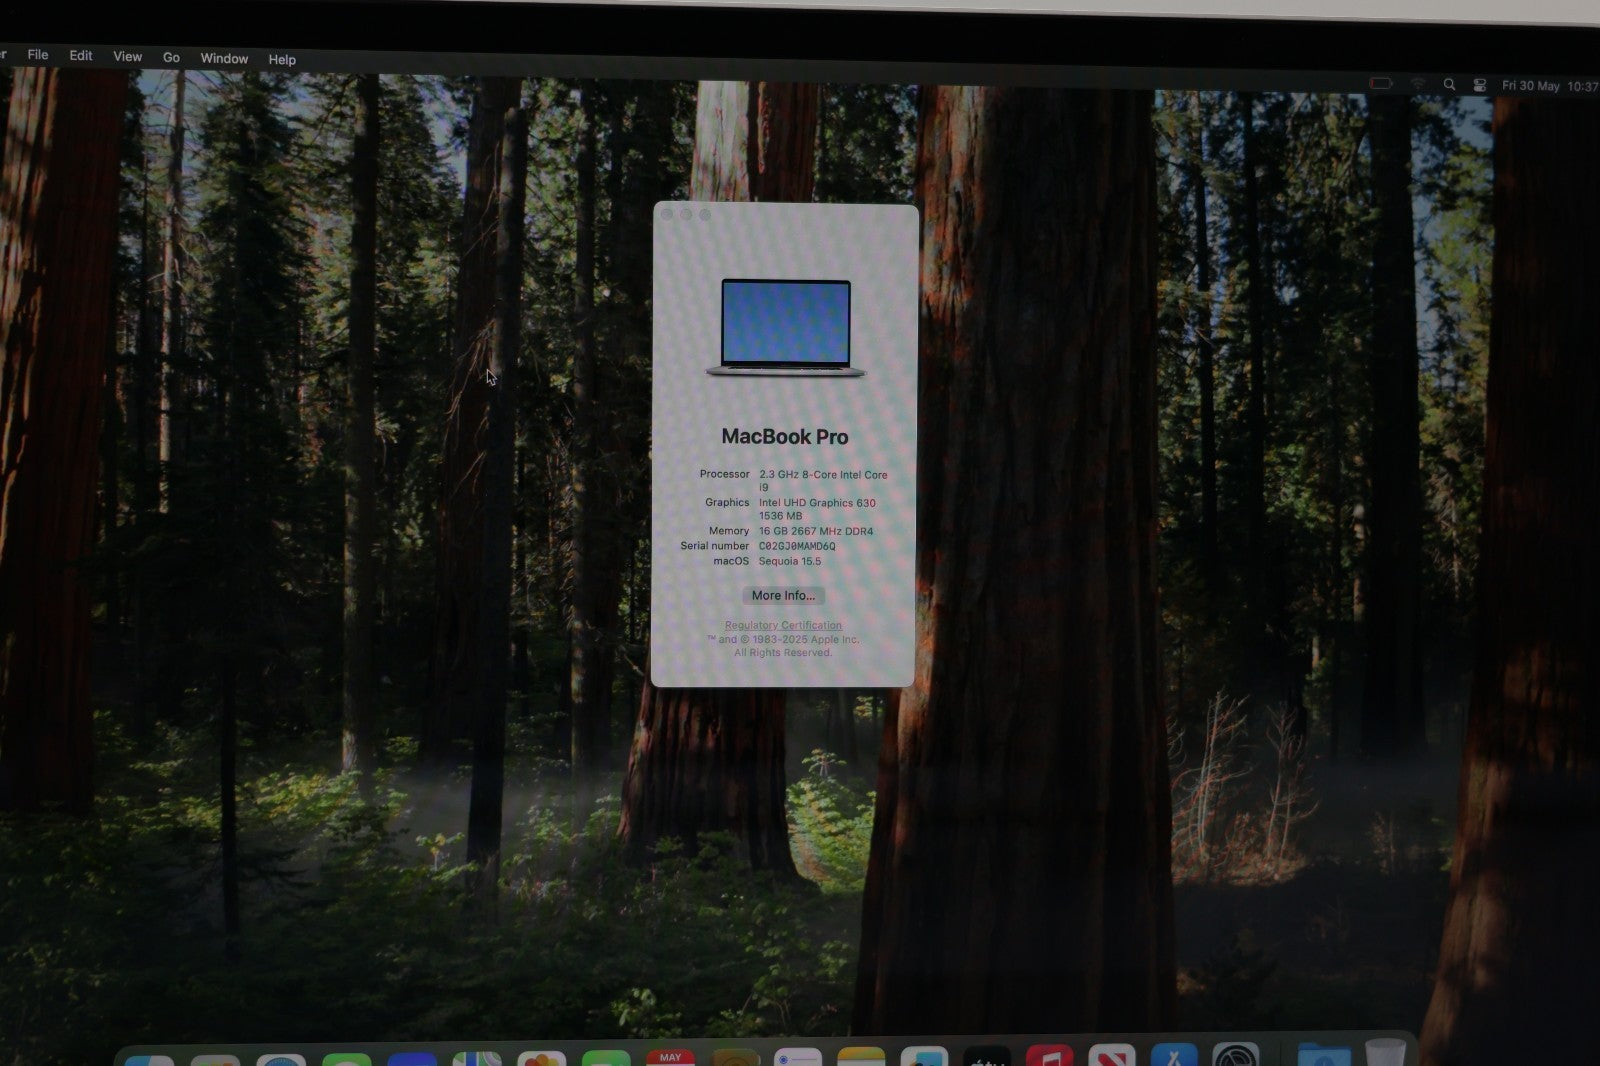
Task: Open Spotlight search magnifier icon
Action: pyautogui.click(x=1449, y=85)
